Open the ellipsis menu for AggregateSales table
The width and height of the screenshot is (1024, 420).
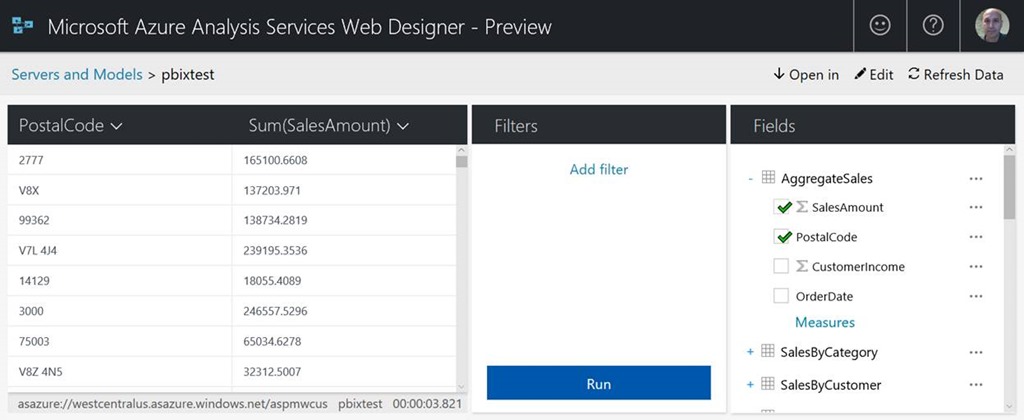[x=976, y=179]
